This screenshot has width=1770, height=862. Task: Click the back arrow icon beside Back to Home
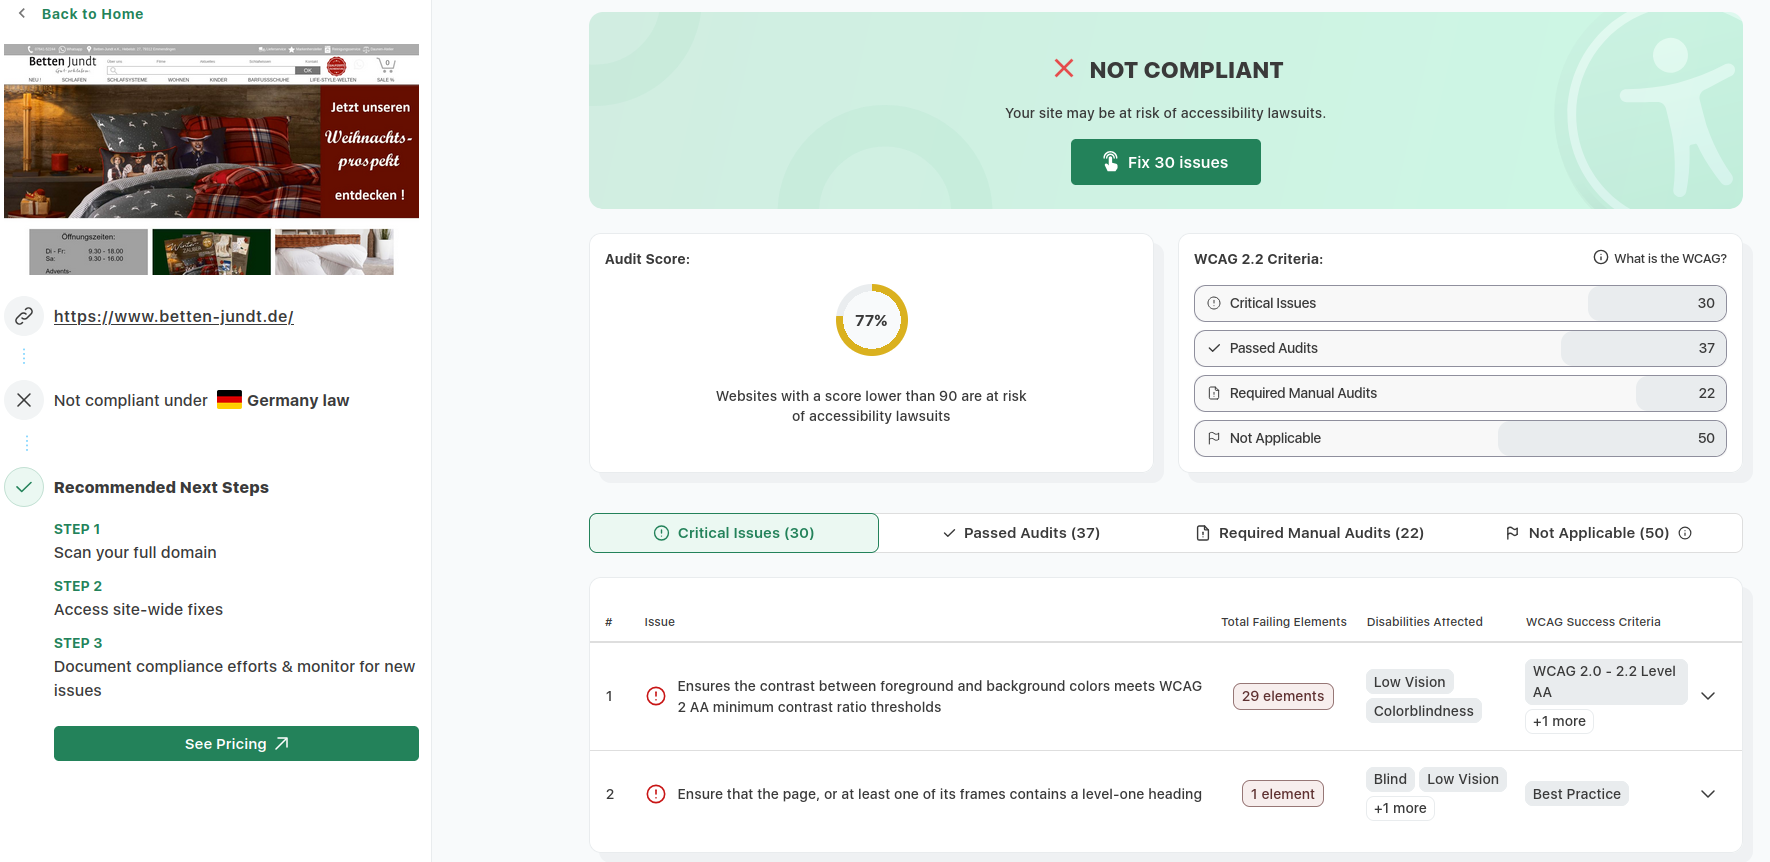click(x=22, y=14)
